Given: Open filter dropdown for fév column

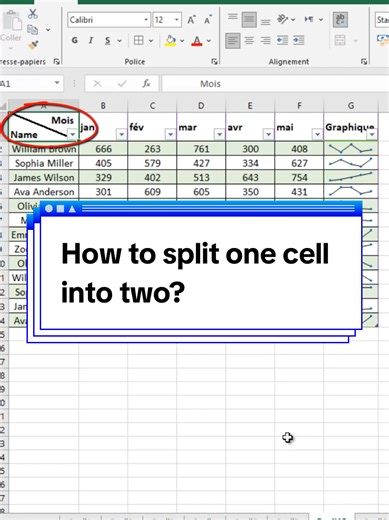Looking at the screenshot, I should [170, 134].
